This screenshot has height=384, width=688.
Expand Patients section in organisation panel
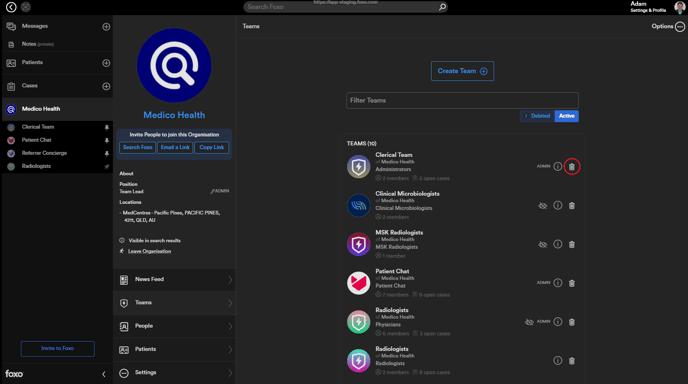point(174,349)
